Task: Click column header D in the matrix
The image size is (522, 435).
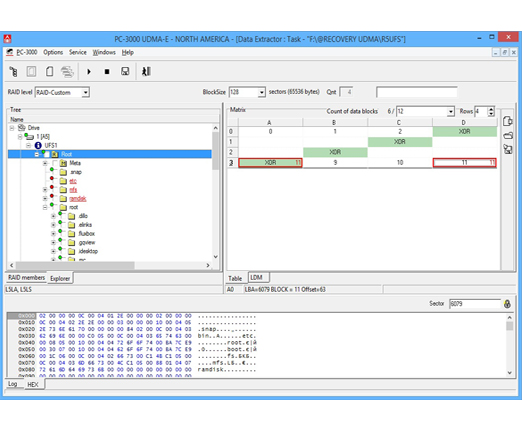Action: tap(464, 123)
